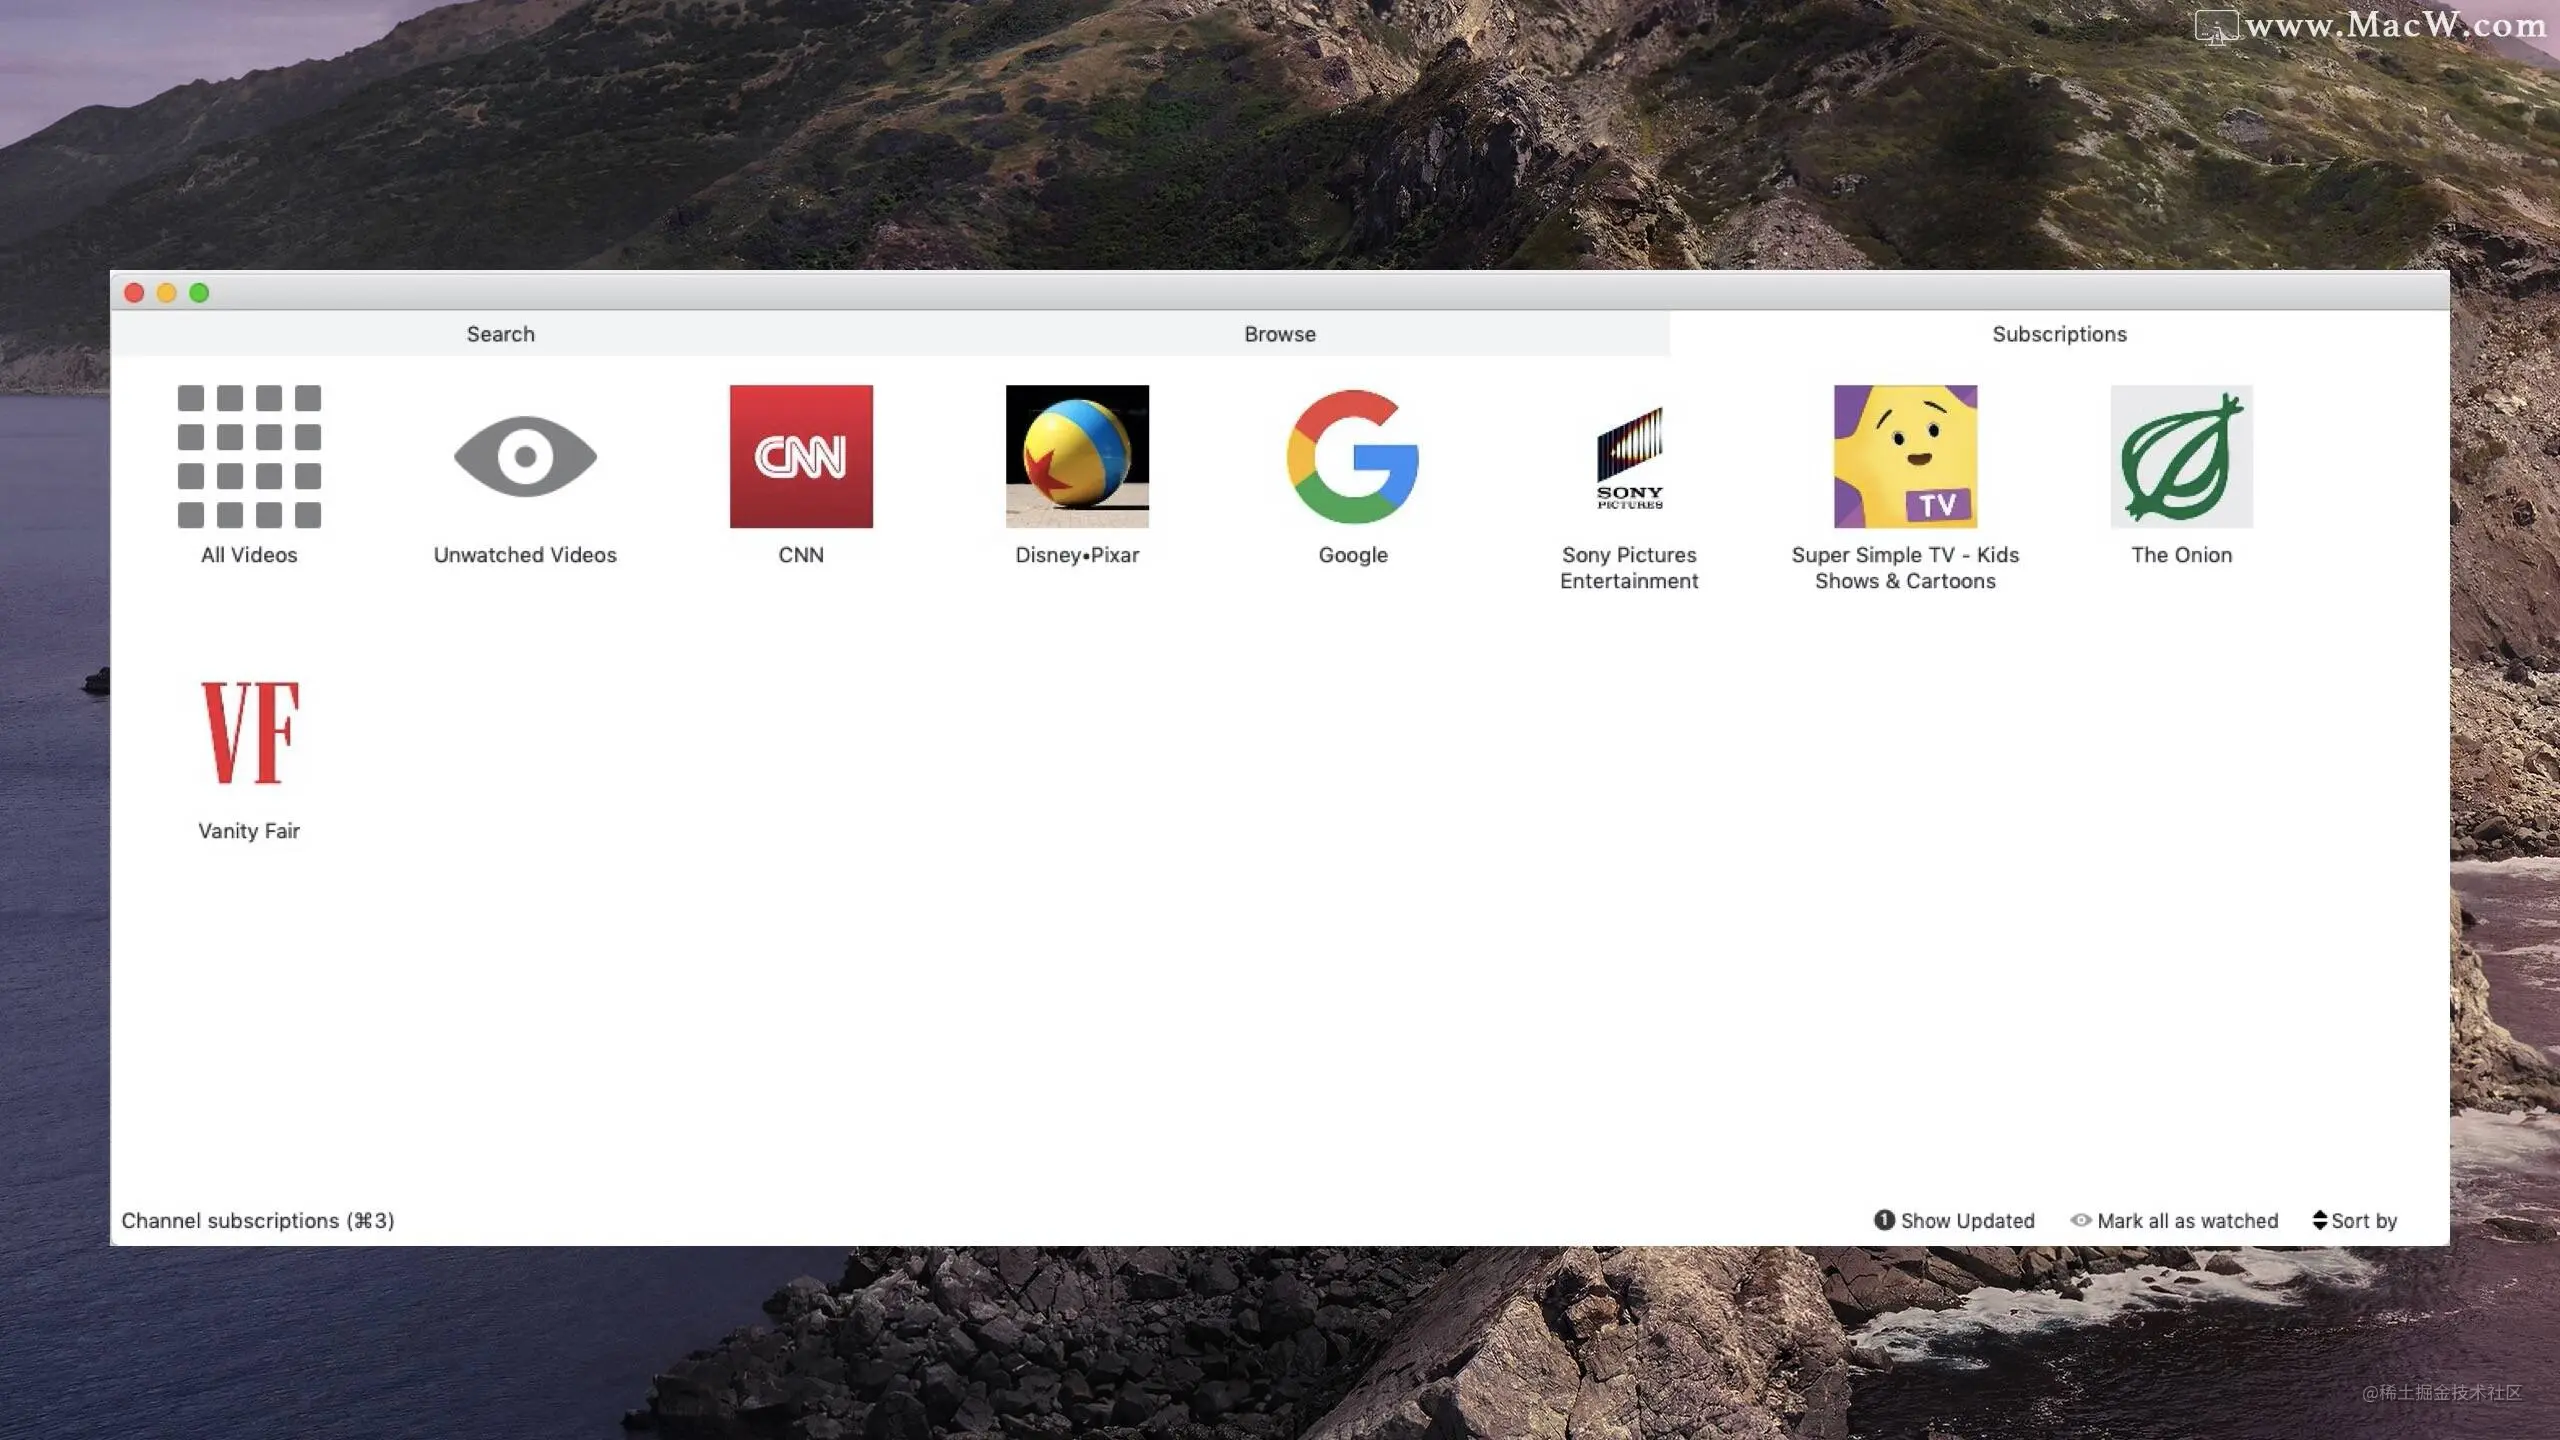Click The Onion text label

2181,555
